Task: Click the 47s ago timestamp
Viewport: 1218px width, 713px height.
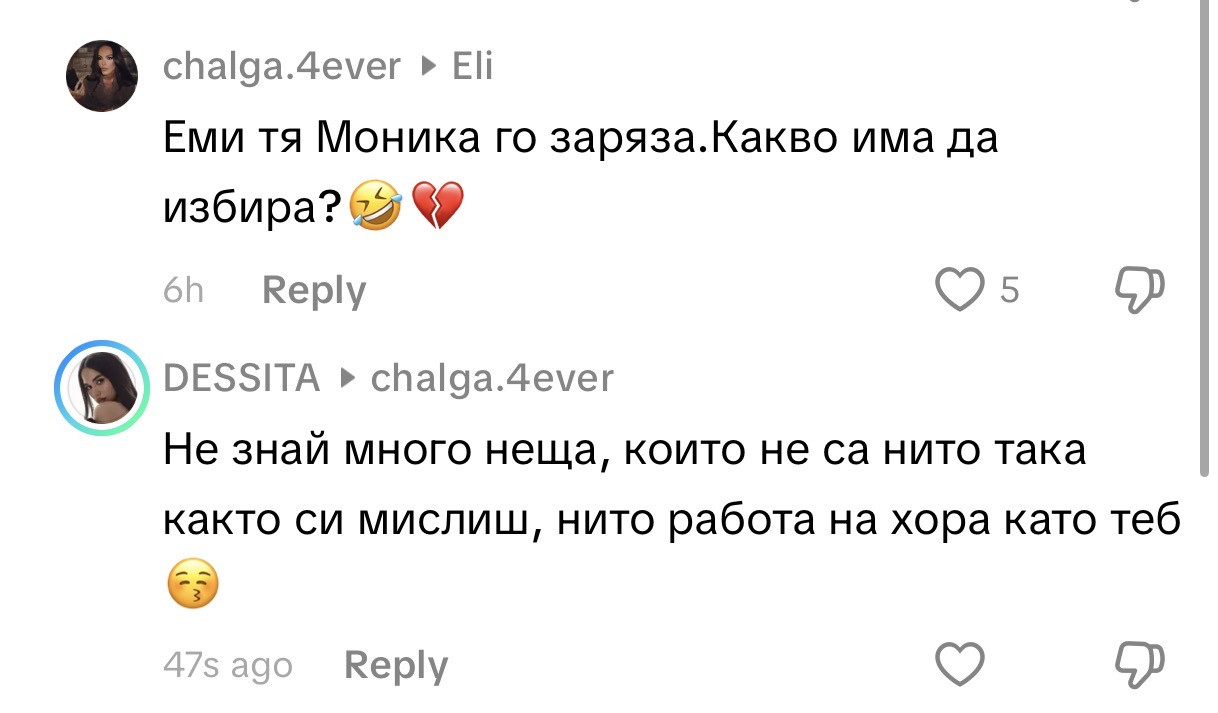Action: point(227,663)
